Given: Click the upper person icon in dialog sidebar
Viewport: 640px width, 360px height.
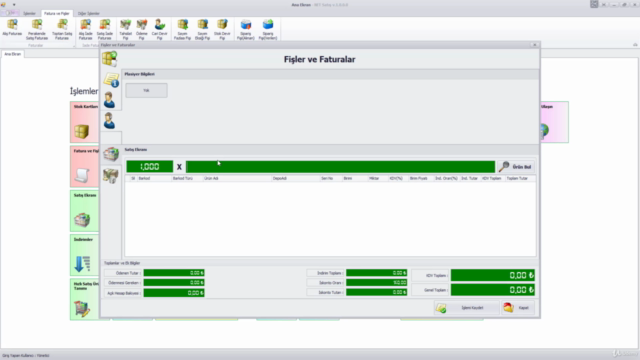Looking at the screenshot, I should pyautogui.click(x=109, y=100).
